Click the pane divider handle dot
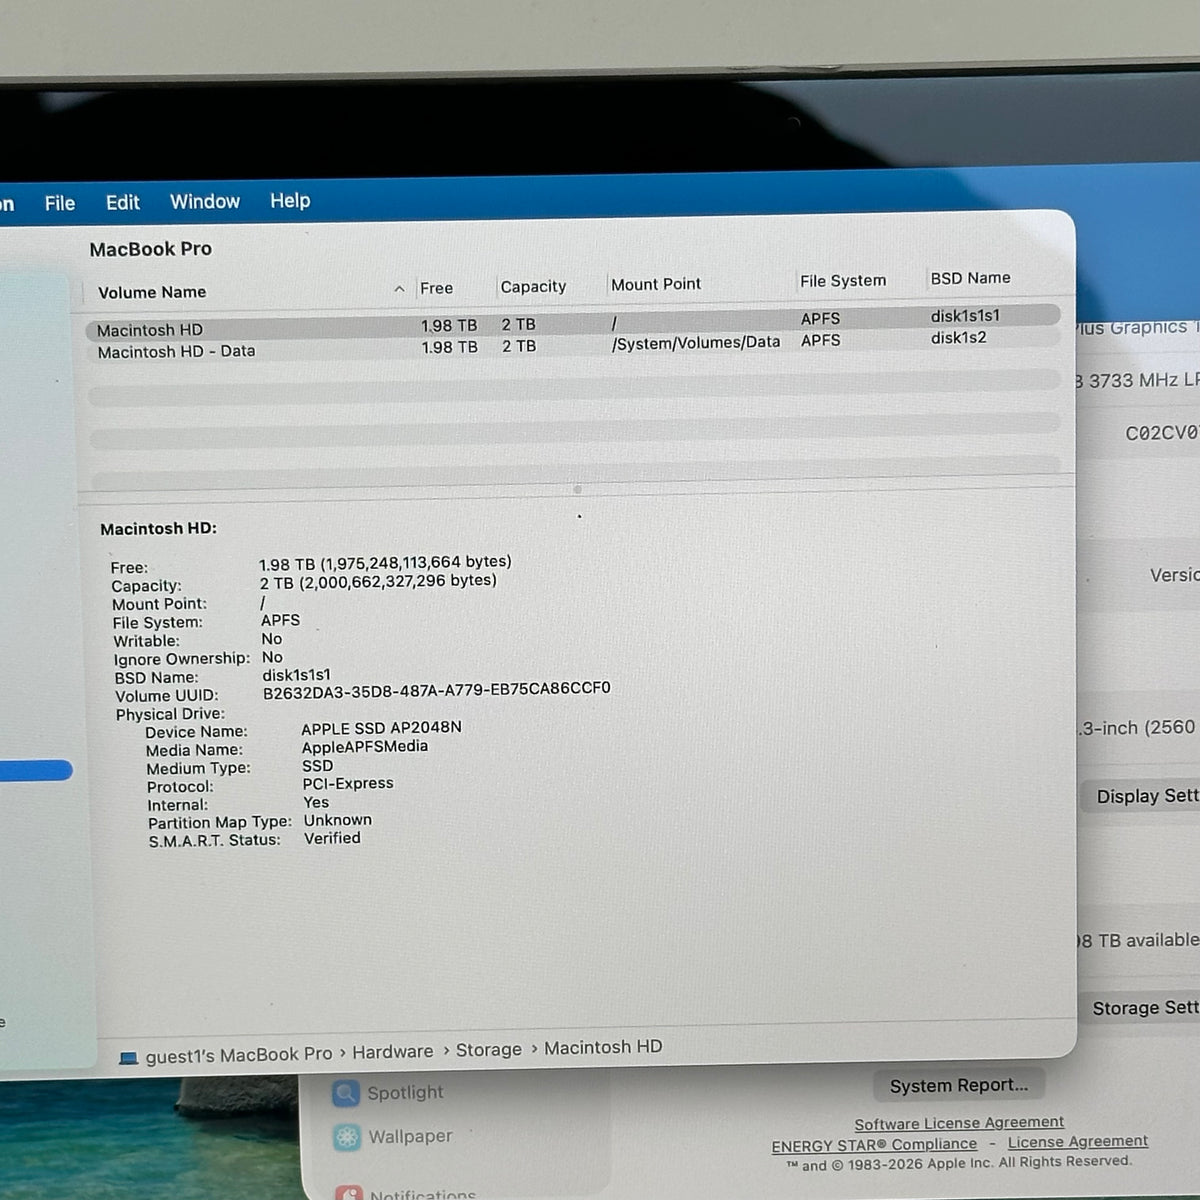 (x=577, y=490)
